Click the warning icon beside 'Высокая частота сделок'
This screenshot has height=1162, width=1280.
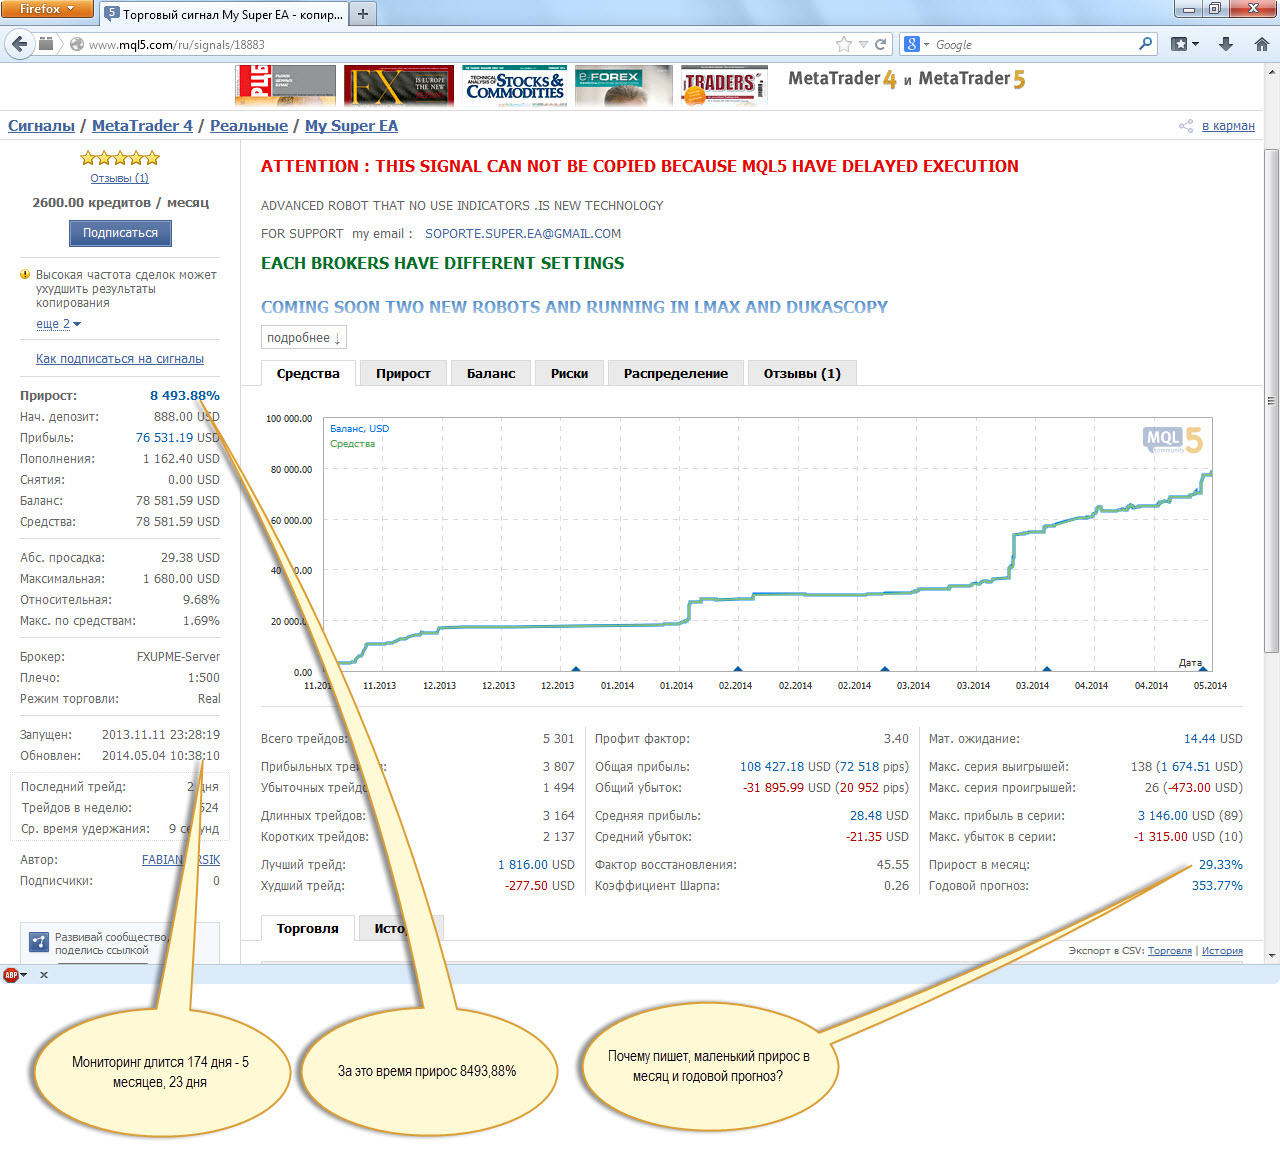(25, 274)
